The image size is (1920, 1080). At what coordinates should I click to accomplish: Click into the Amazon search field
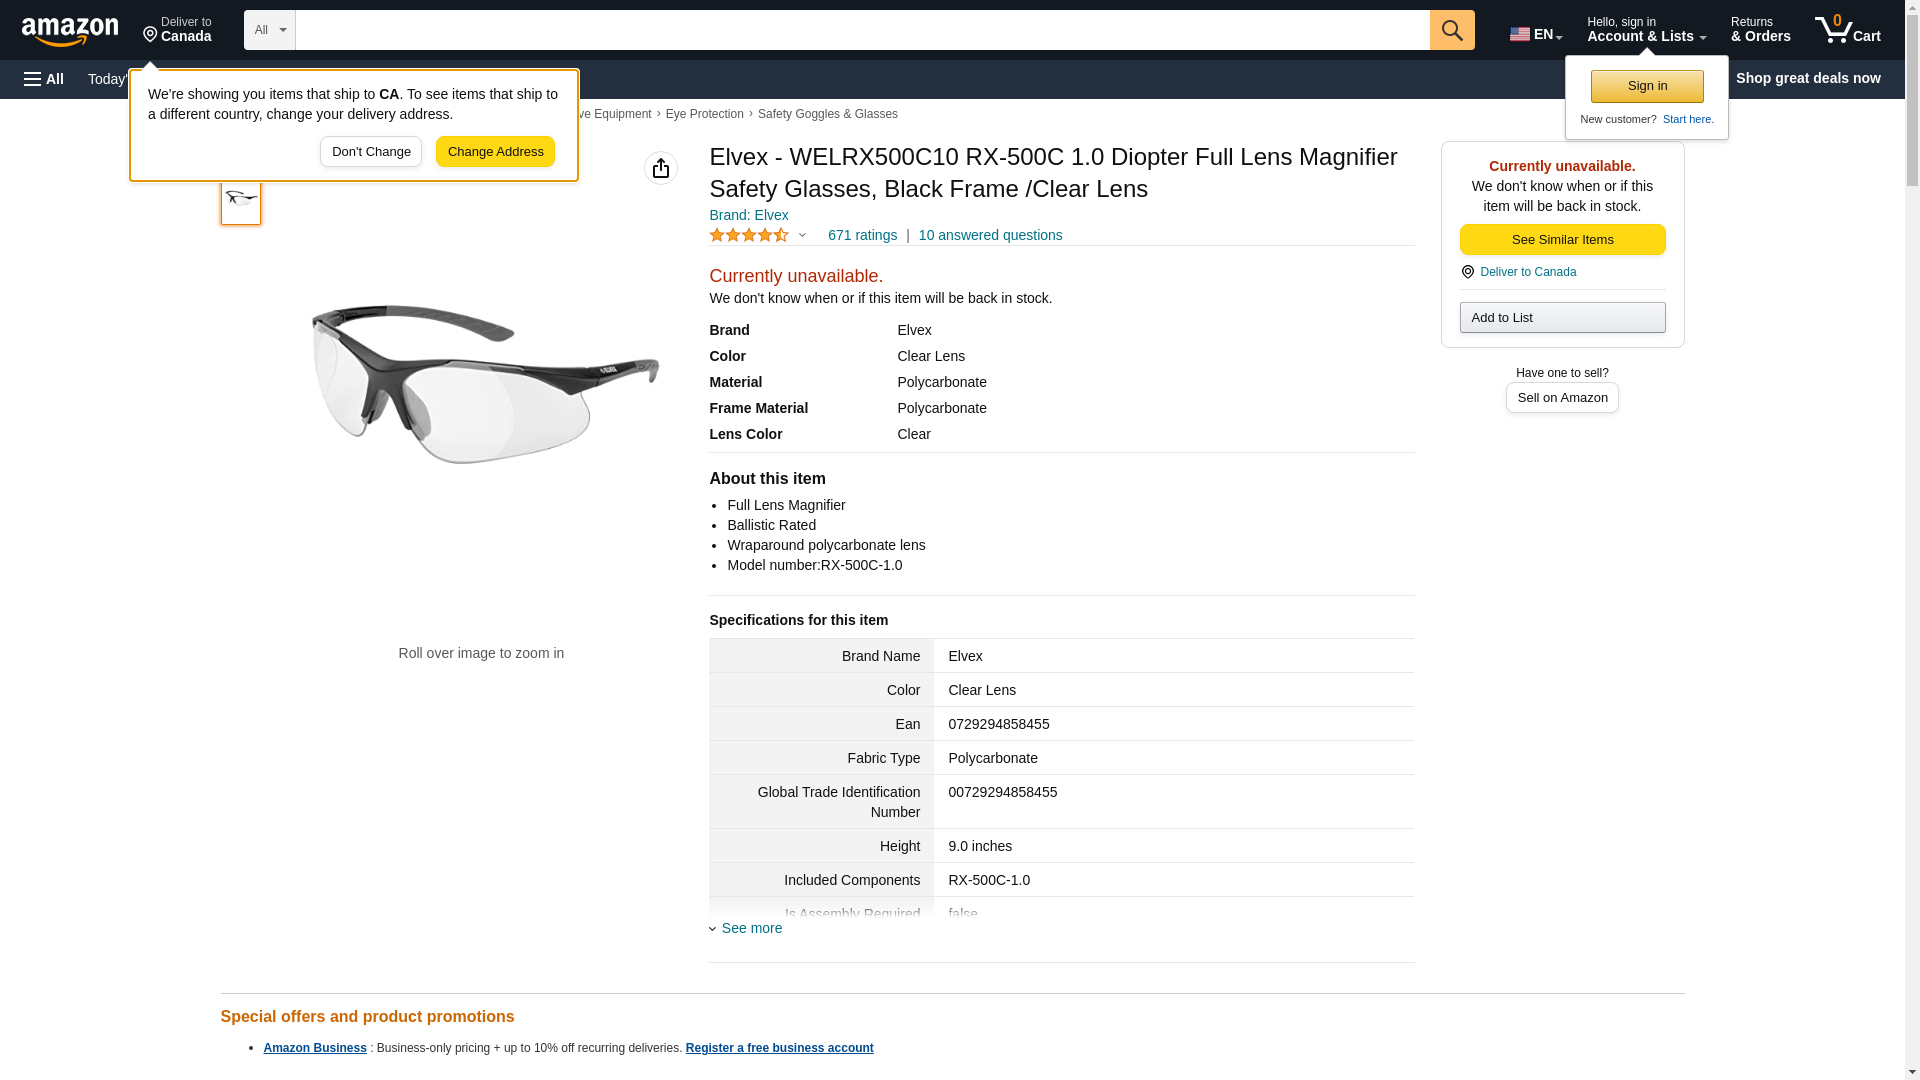(x=862, y=30)
